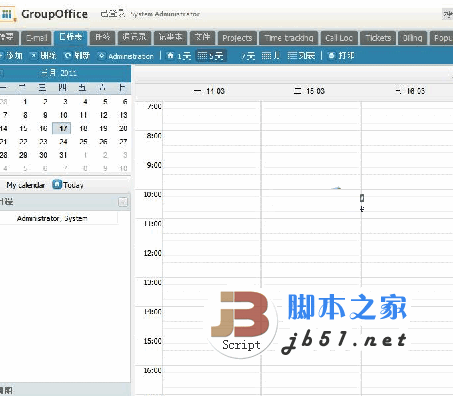Click the 16-03 day column header
This screenshot has height=396, width=453.
tap(410, 91)
